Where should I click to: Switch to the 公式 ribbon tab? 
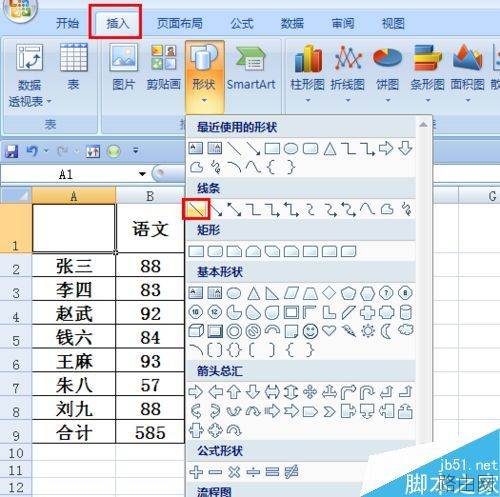pyautogui.click(x=242, y=23)
